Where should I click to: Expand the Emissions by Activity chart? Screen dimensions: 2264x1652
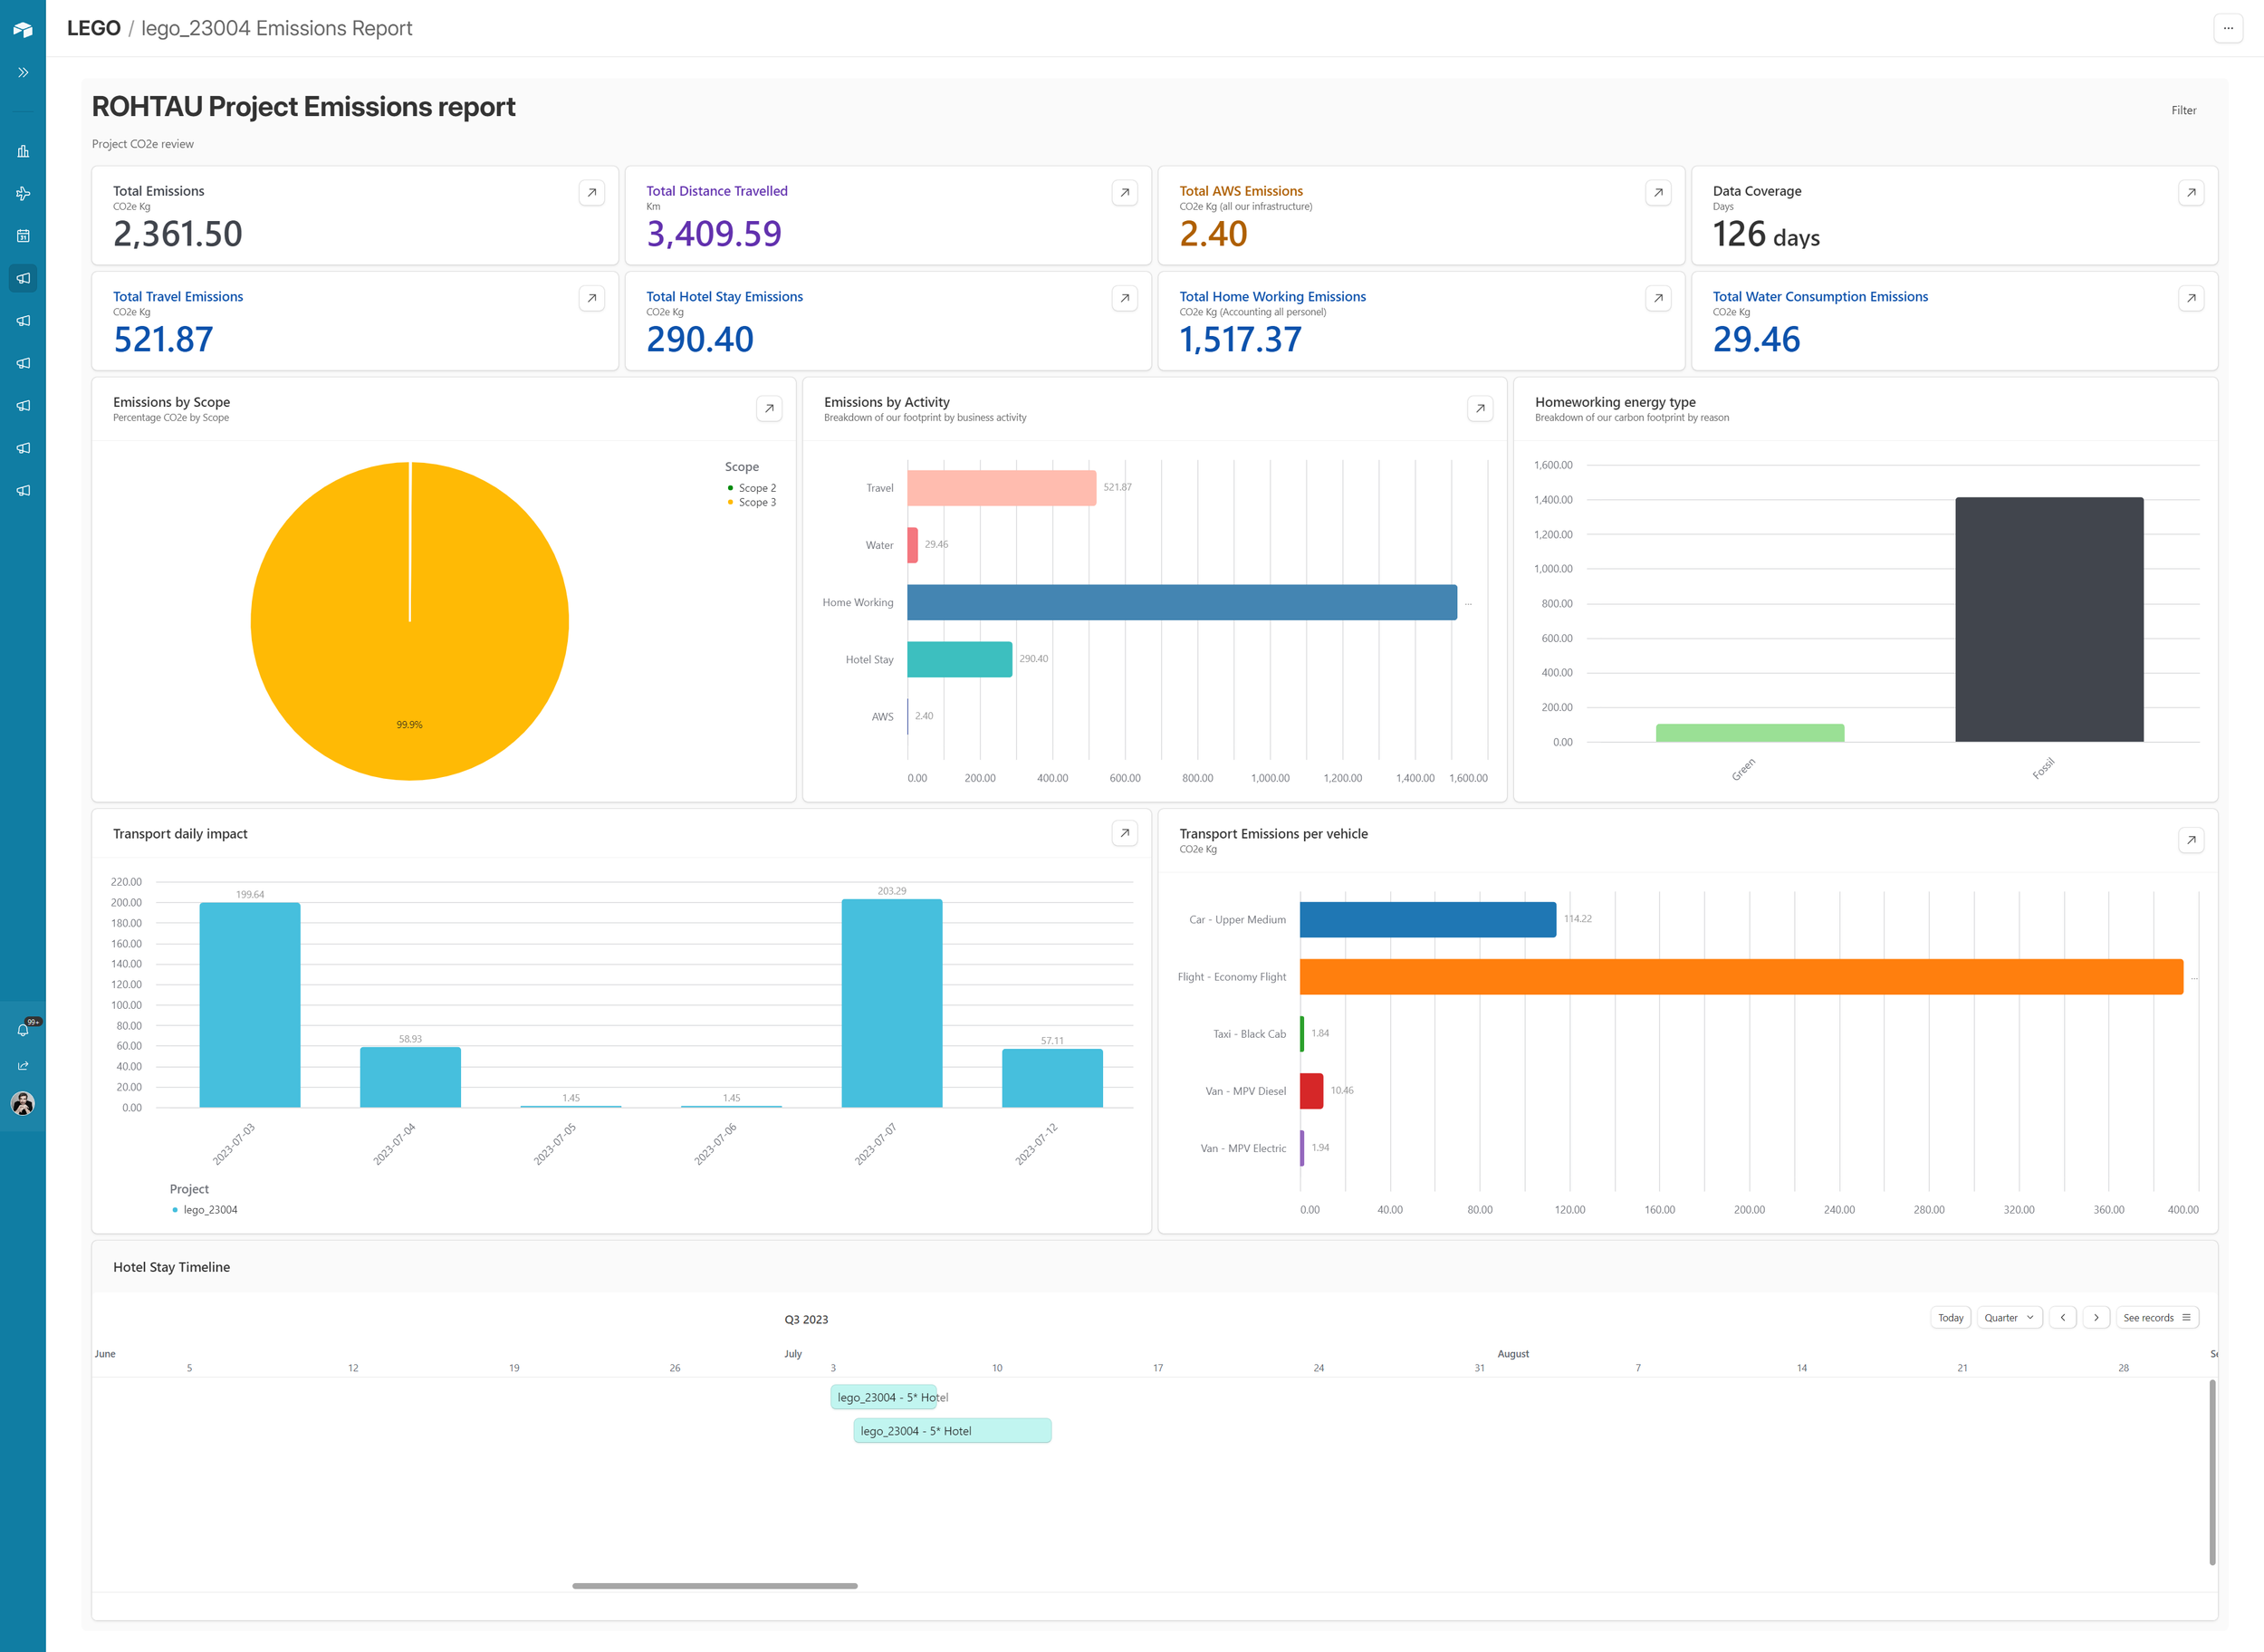coord(1479,408)
